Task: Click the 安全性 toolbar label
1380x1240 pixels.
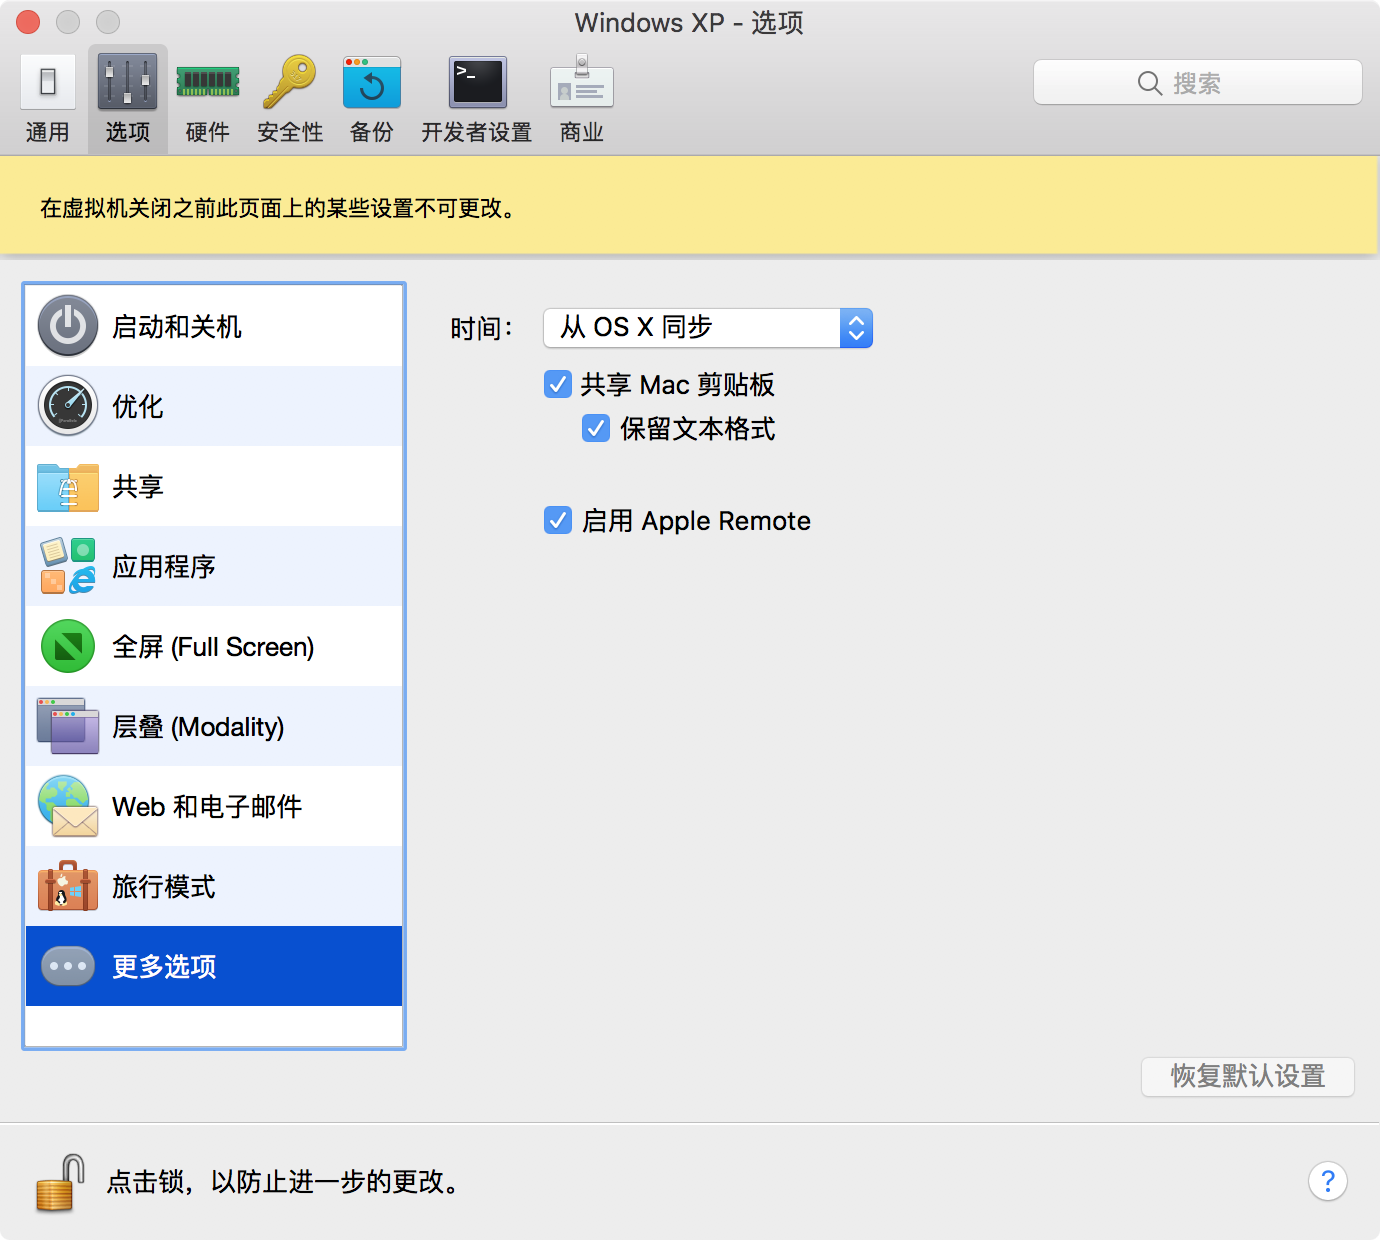Action: [290, 132]
